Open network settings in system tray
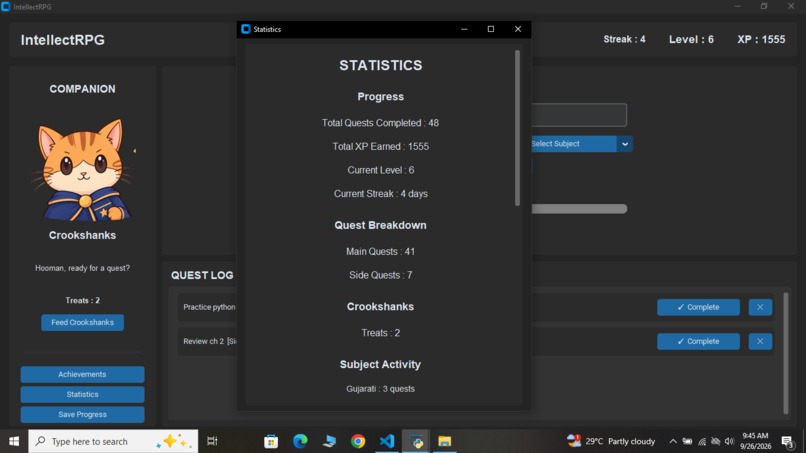This screenshot has width=806, height=453. click(x=702, y=441)
